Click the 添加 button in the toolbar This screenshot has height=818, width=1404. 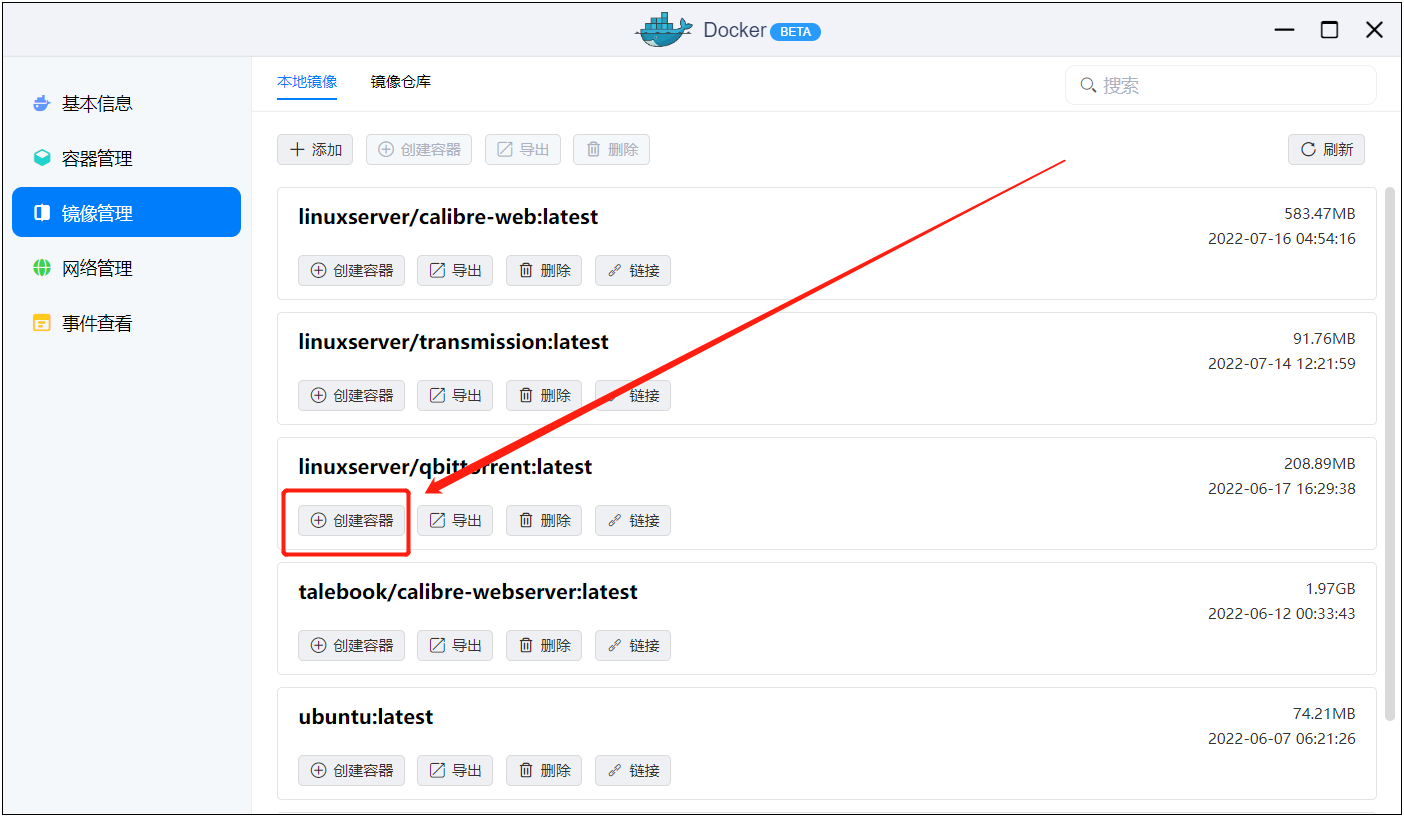point(315,150)
